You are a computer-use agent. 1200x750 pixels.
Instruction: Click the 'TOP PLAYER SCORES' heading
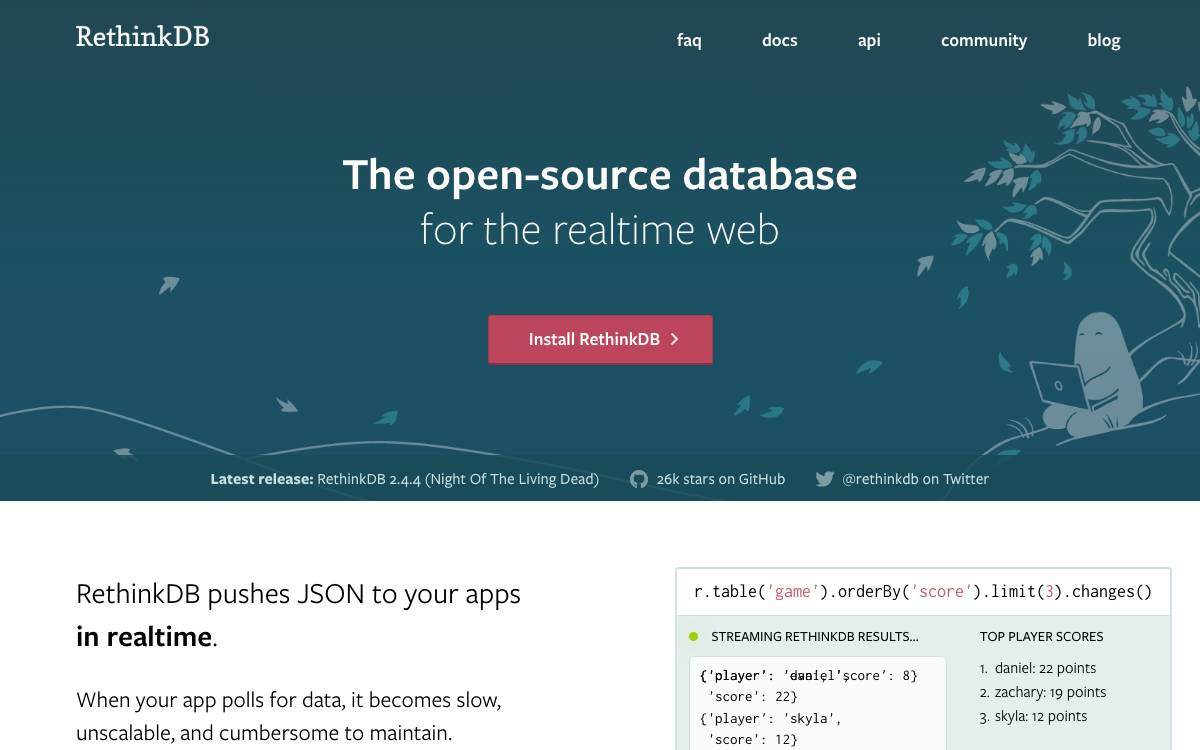click(x=1042, y=636)
